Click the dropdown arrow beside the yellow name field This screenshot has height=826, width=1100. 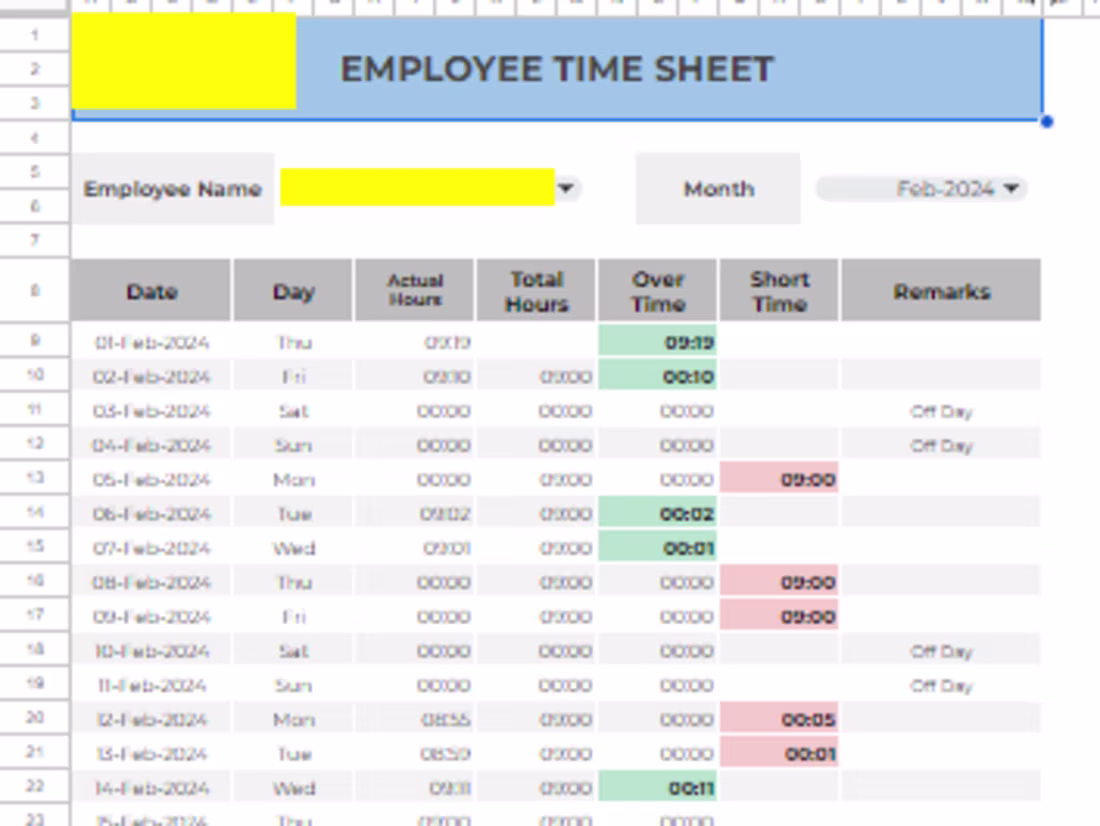click(567, 189)
